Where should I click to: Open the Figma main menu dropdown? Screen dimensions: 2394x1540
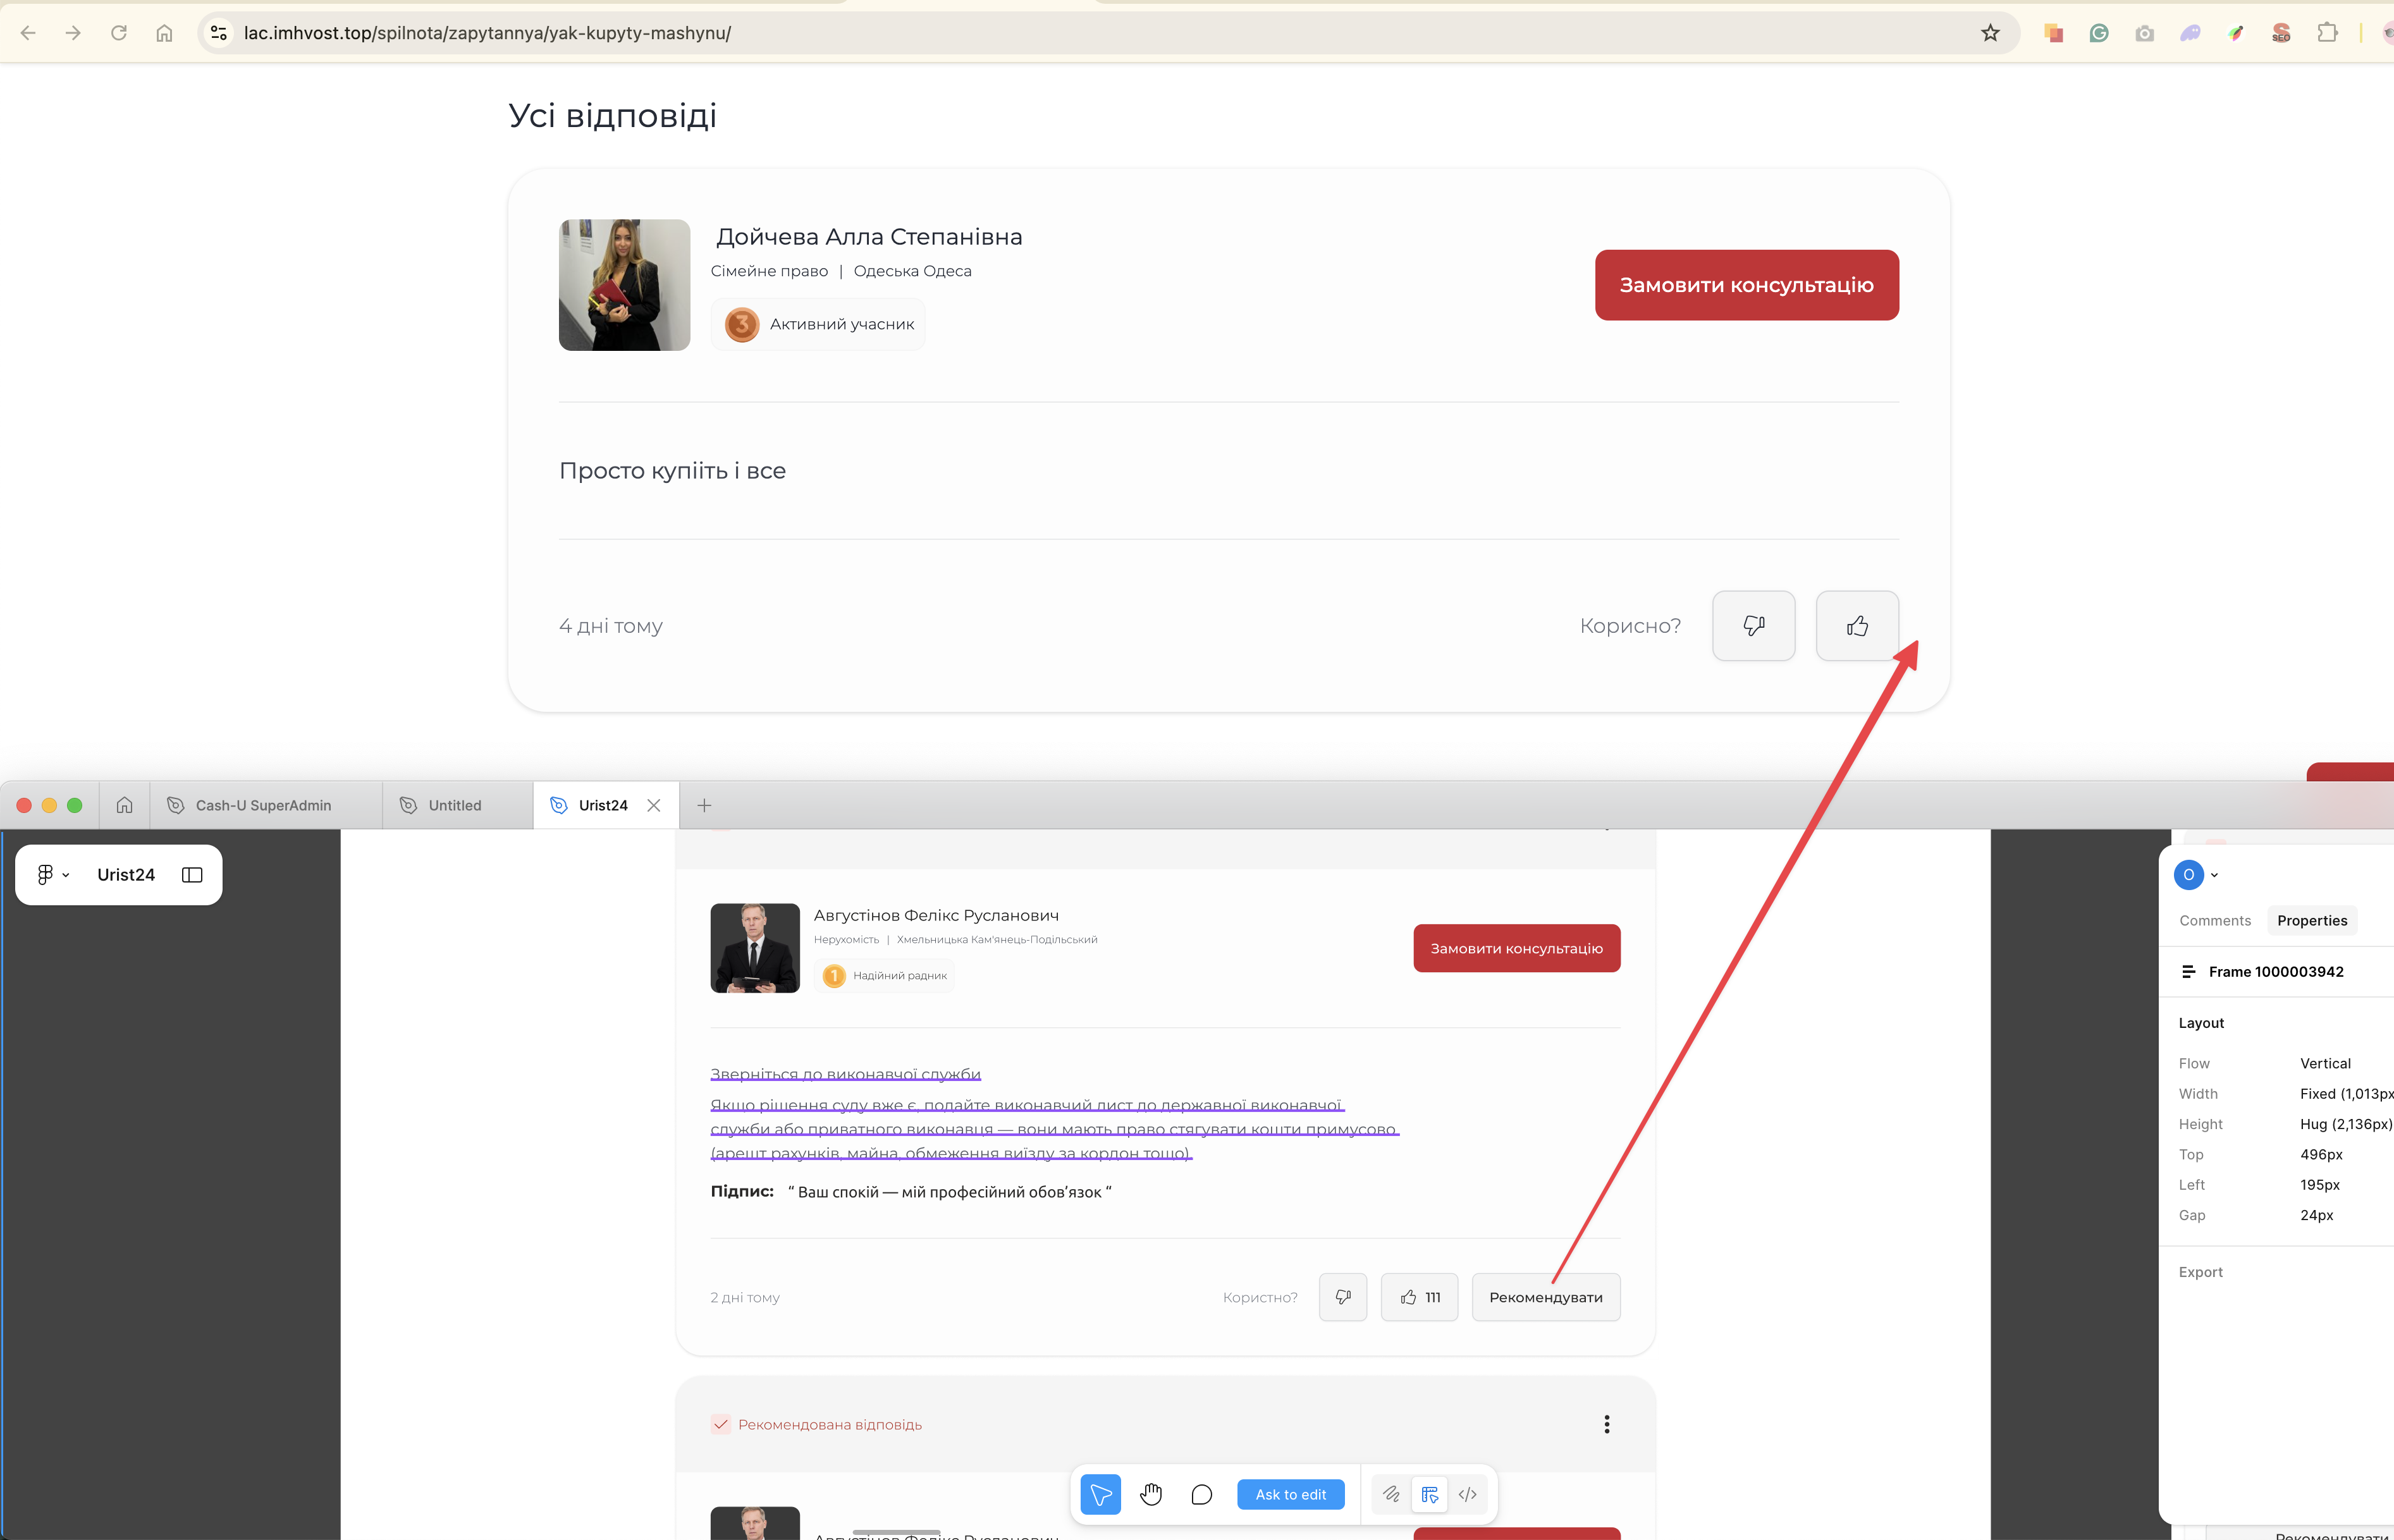pyautogui.click(x=52, y=875)
